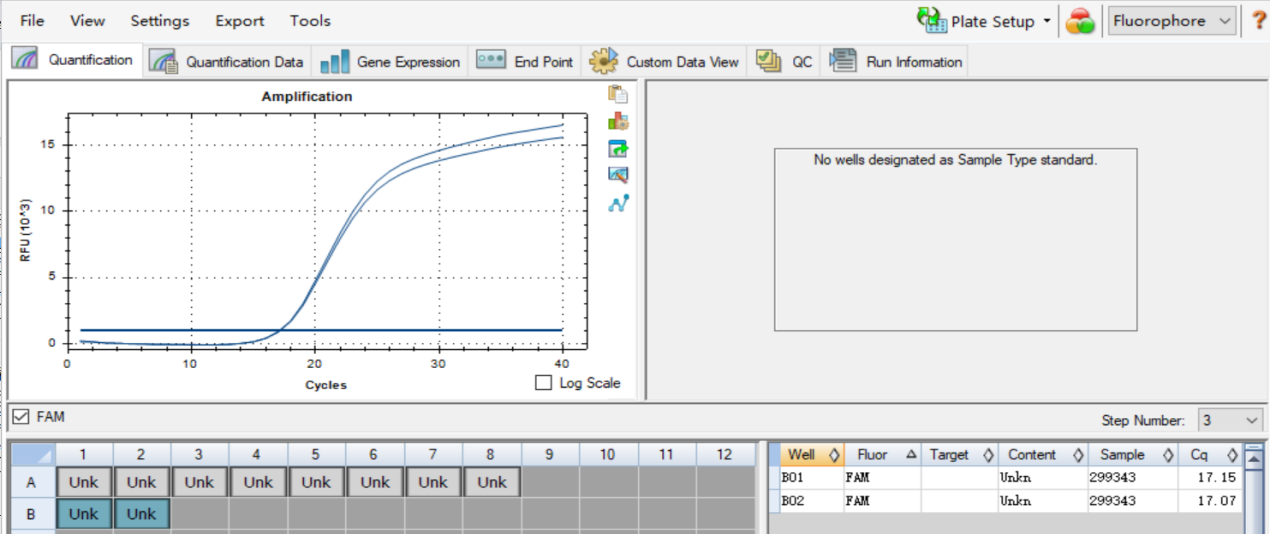The height and width of the screenshot is (534, 1270).
Task: Select well A7 in the plate grid
Action: (x=433, y=482)
